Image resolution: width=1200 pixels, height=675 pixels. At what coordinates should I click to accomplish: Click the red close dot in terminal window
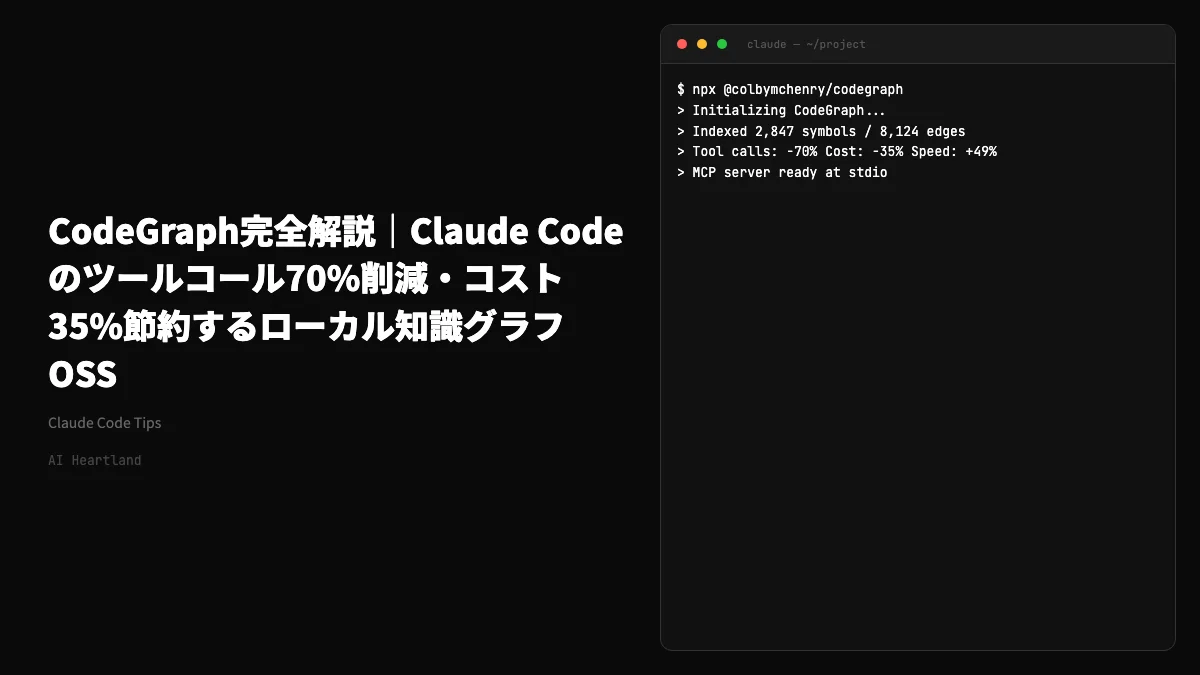coord(682,44)
